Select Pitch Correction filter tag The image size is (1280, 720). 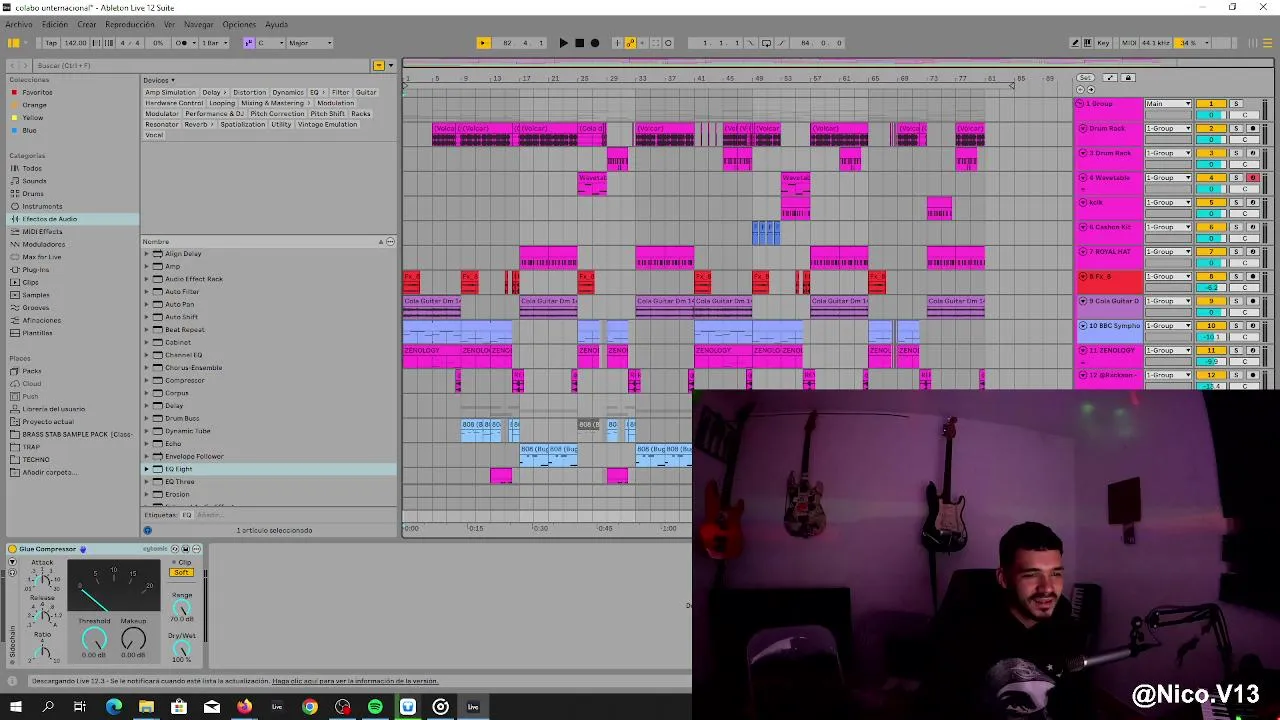pos(277,114)
